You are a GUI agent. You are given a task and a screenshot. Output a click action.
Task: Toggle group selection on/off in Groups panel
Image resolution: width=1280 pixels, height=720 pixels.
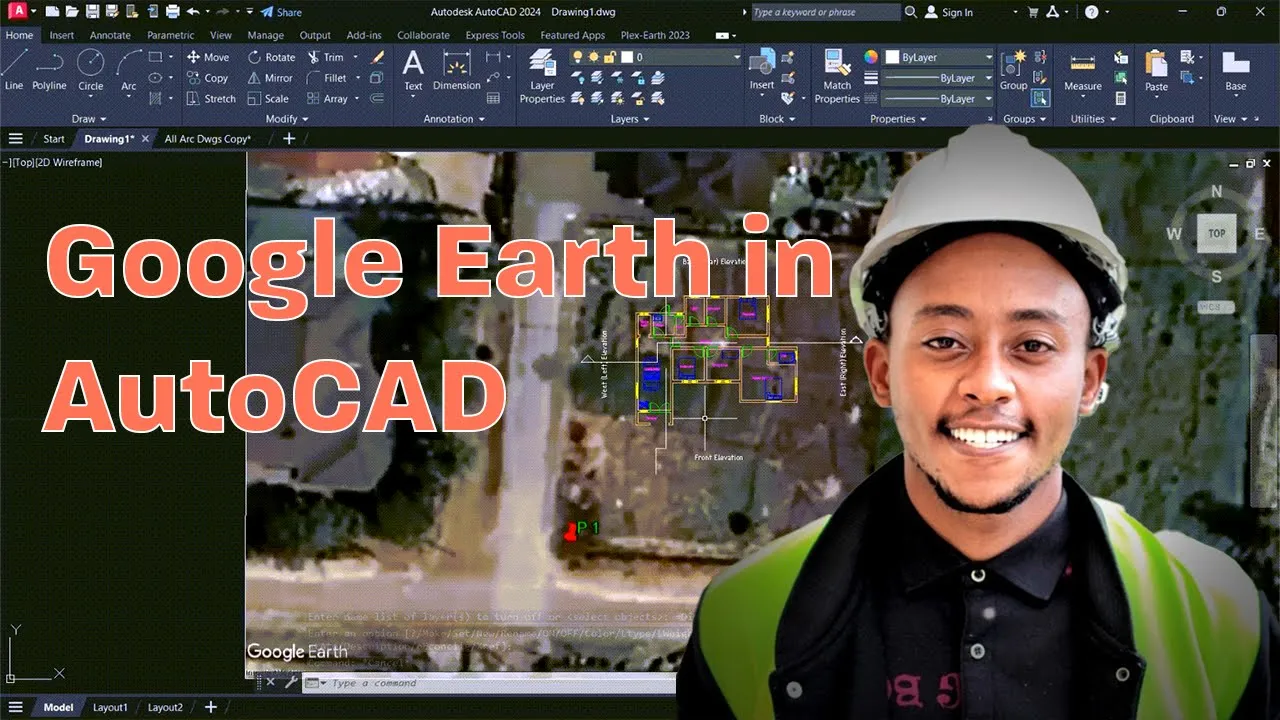click(x=1041, y=98)
